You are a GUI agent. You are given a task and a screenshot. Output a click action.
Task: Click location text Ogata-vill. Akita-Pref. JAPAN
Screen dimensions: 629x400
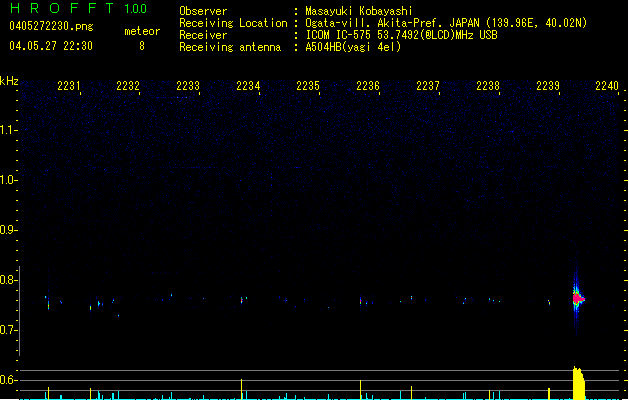pos(392,23)
